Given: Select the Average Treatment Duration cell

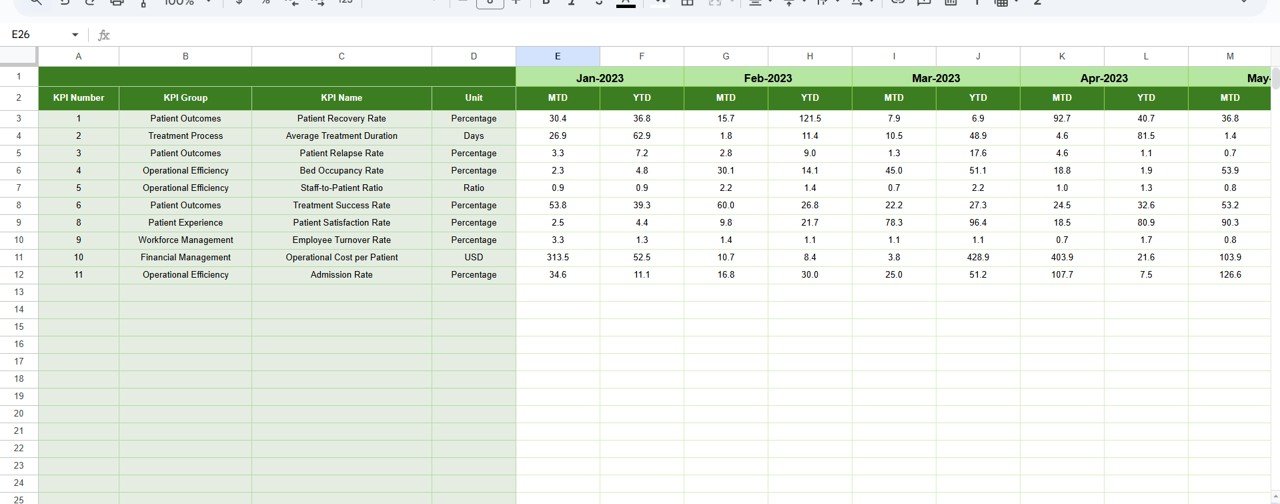Looking at the screenshot, I should [342, 136].
